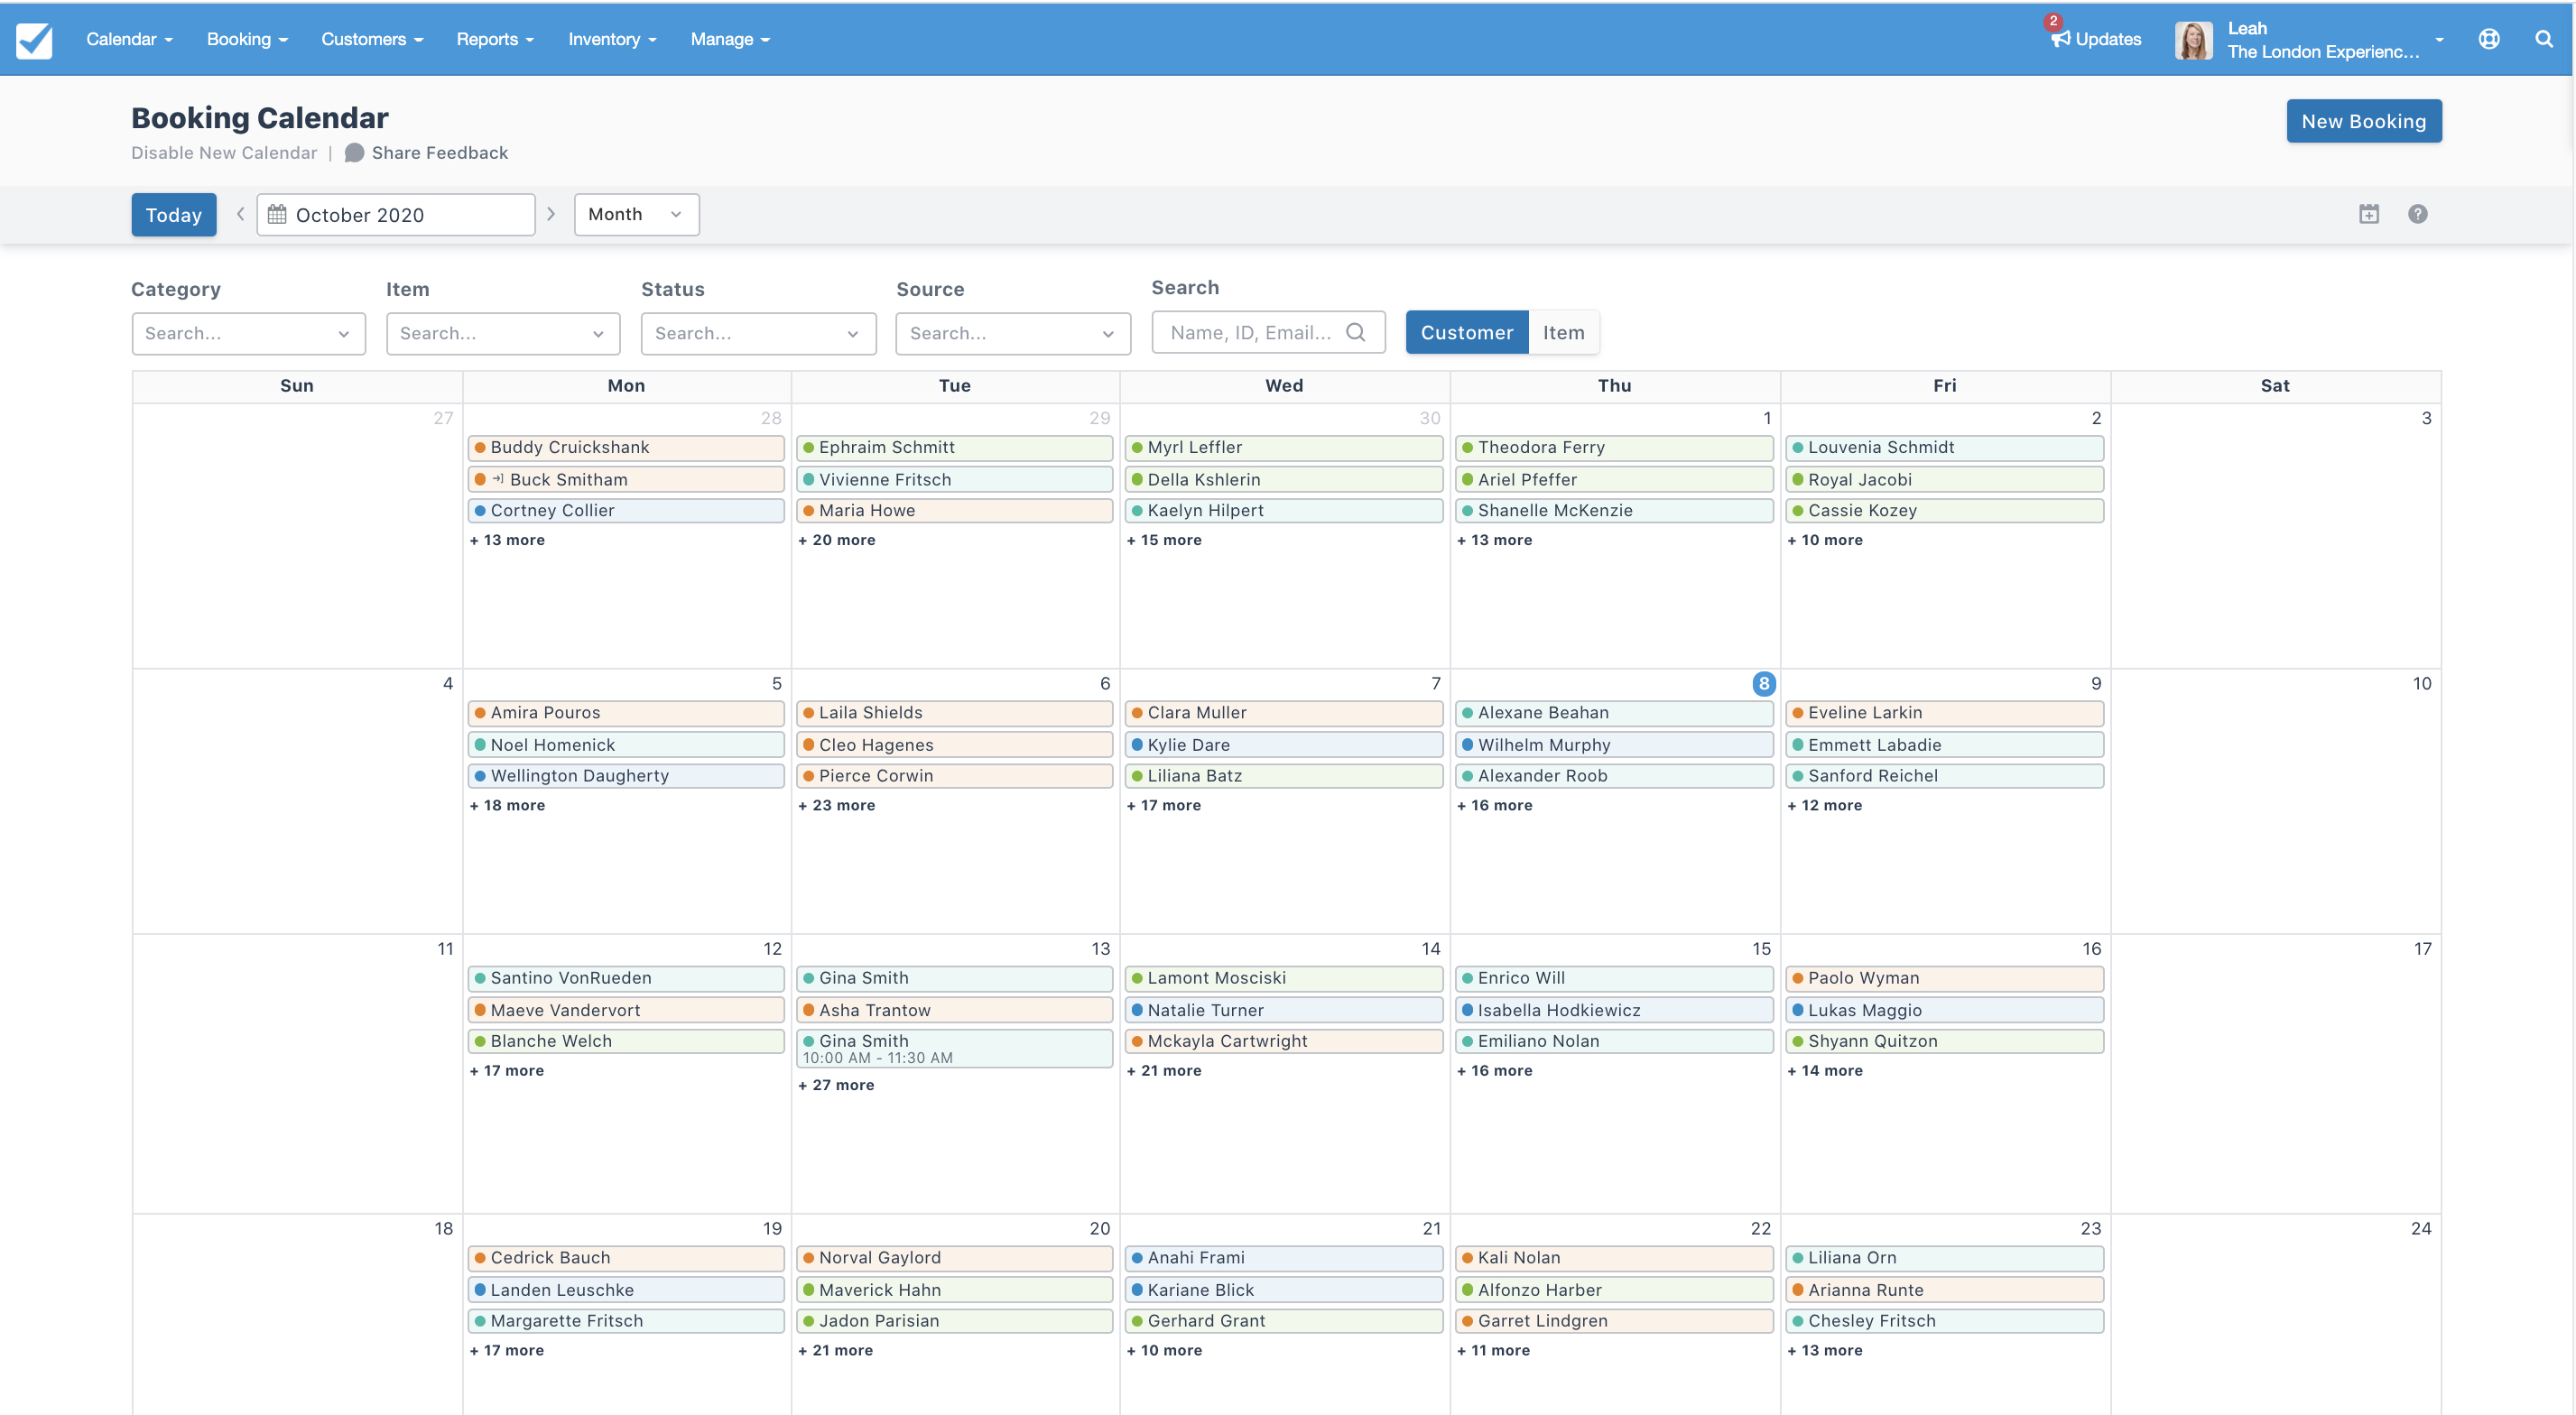Show +23 more bookings on Tuesday 6
The image size is (2576, 1415).
(x=836, y=804)
